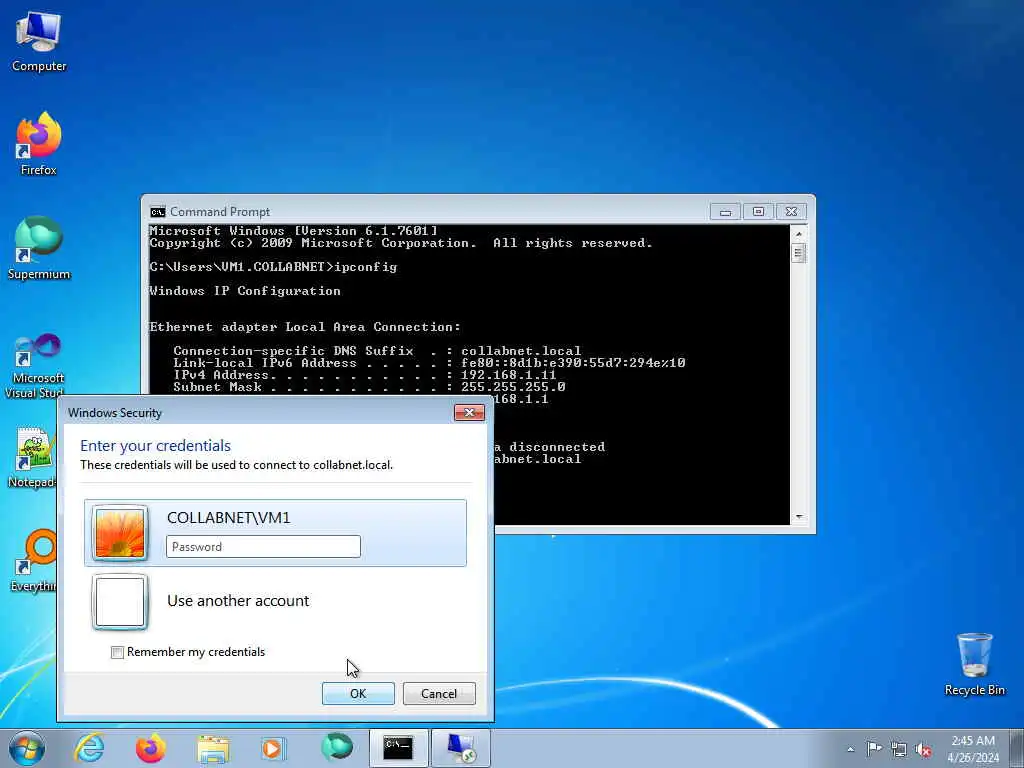
Task: Open the clock showing 2:45 AM
Action: tap(974, 748)
